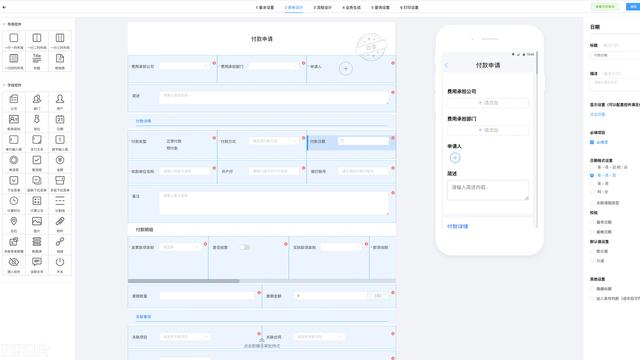Viewport: 640px width, 360px height.
Task: Open the 费用承担公司 dropdown in form
Action: tap(184, 66)
